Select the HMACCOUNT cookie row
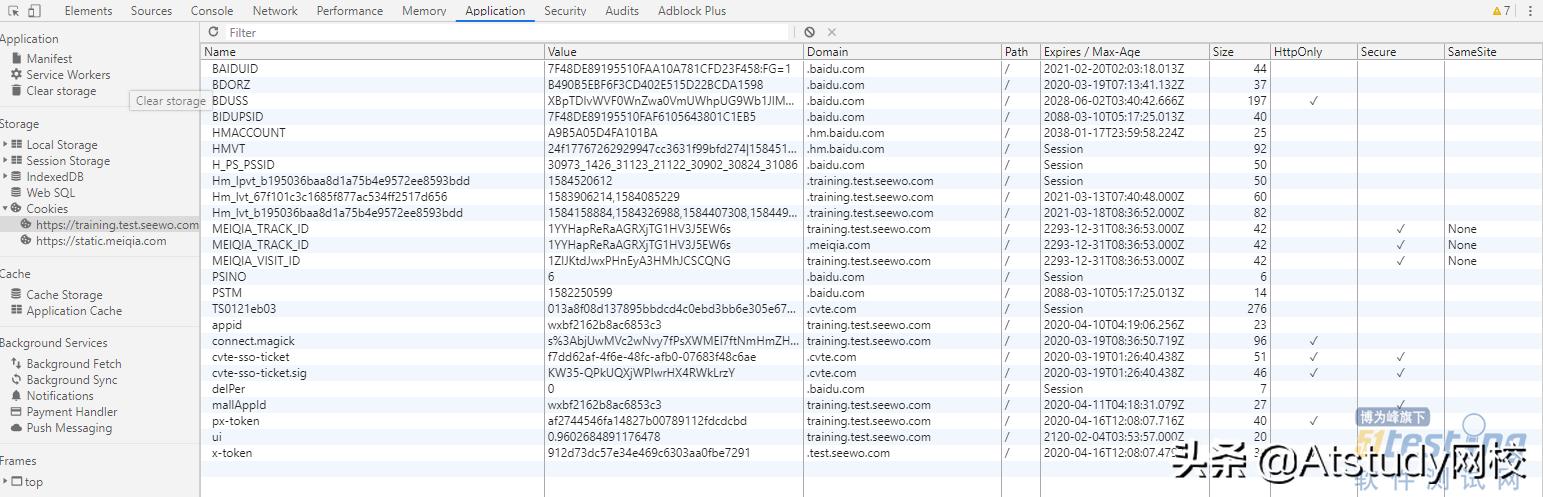1543x497 pixels. pyautogui.click(x=871, y=133)
